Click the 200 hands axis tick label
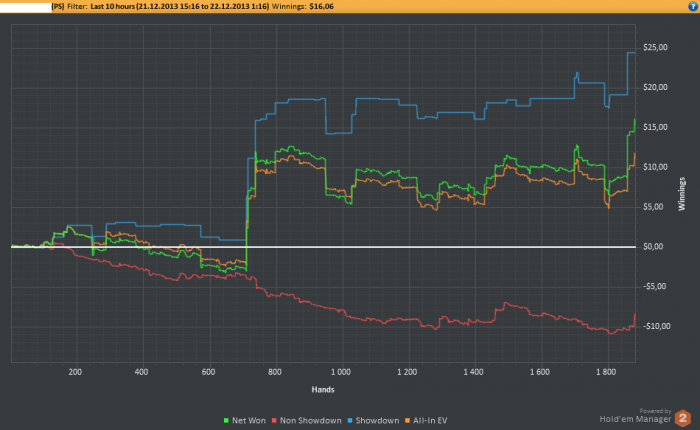Screen dimensions: 700x430 (75, 372)
